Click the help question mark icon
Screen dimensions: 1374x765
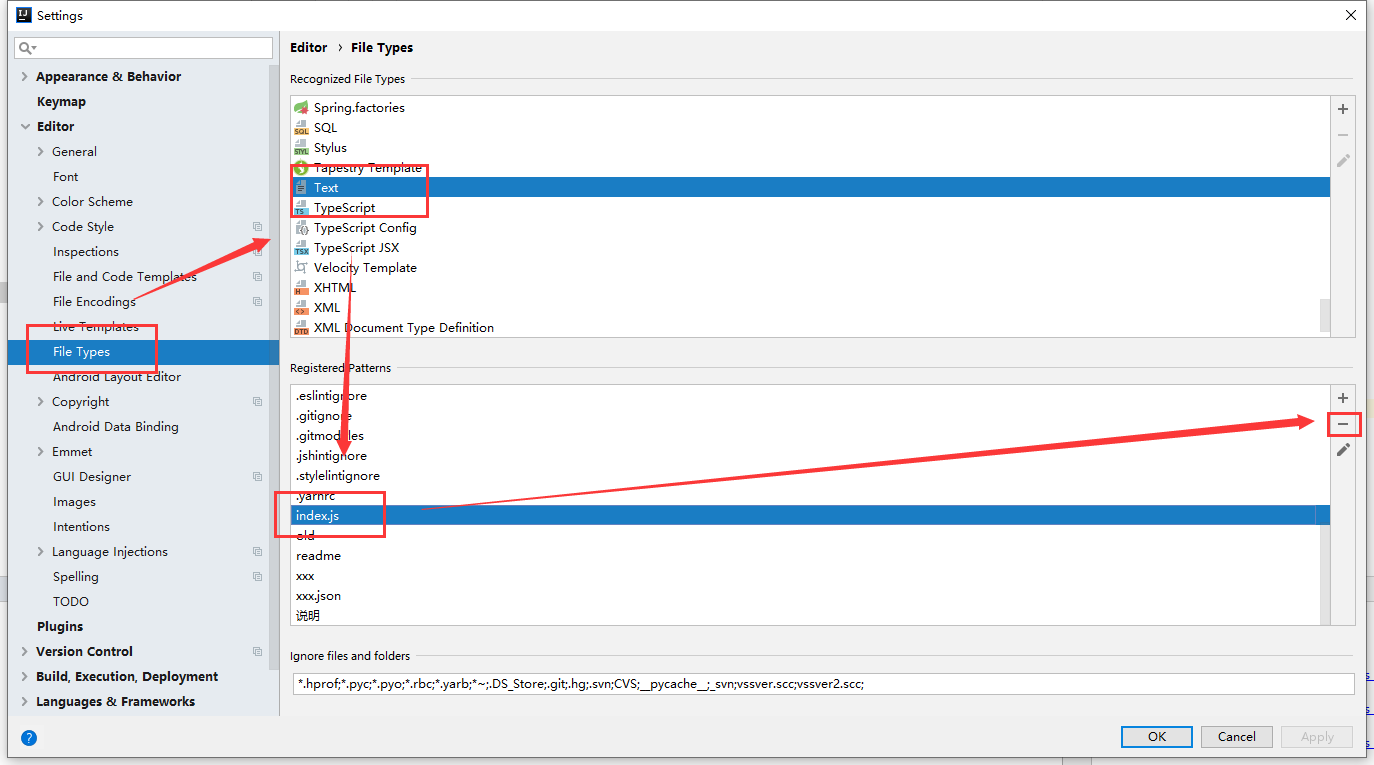[29, 738]
